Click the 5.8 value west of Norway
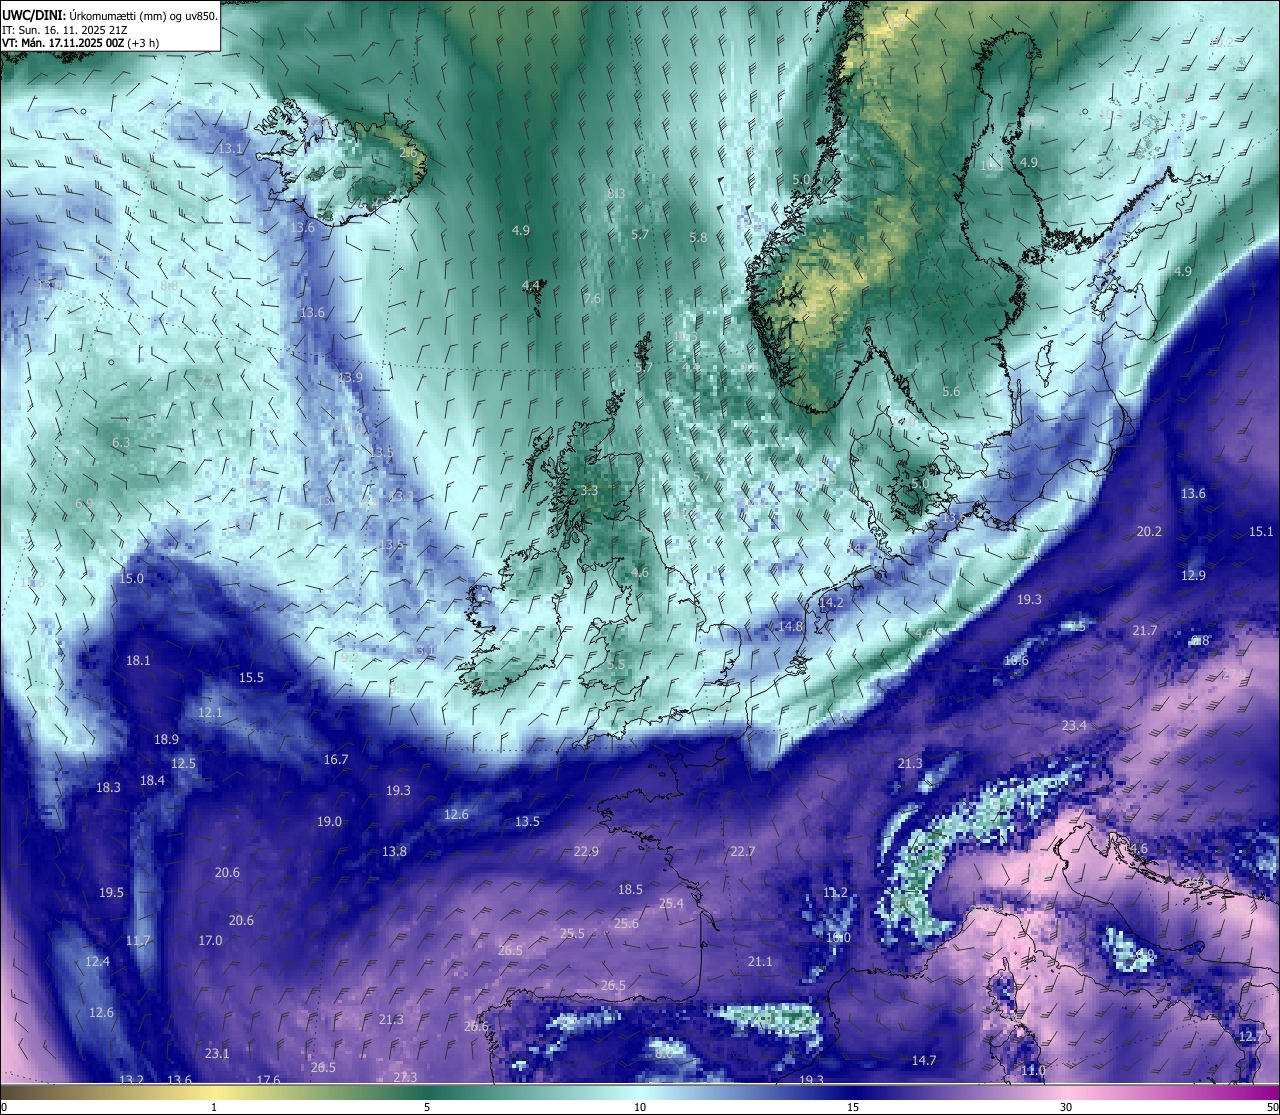 click(698, 237)
